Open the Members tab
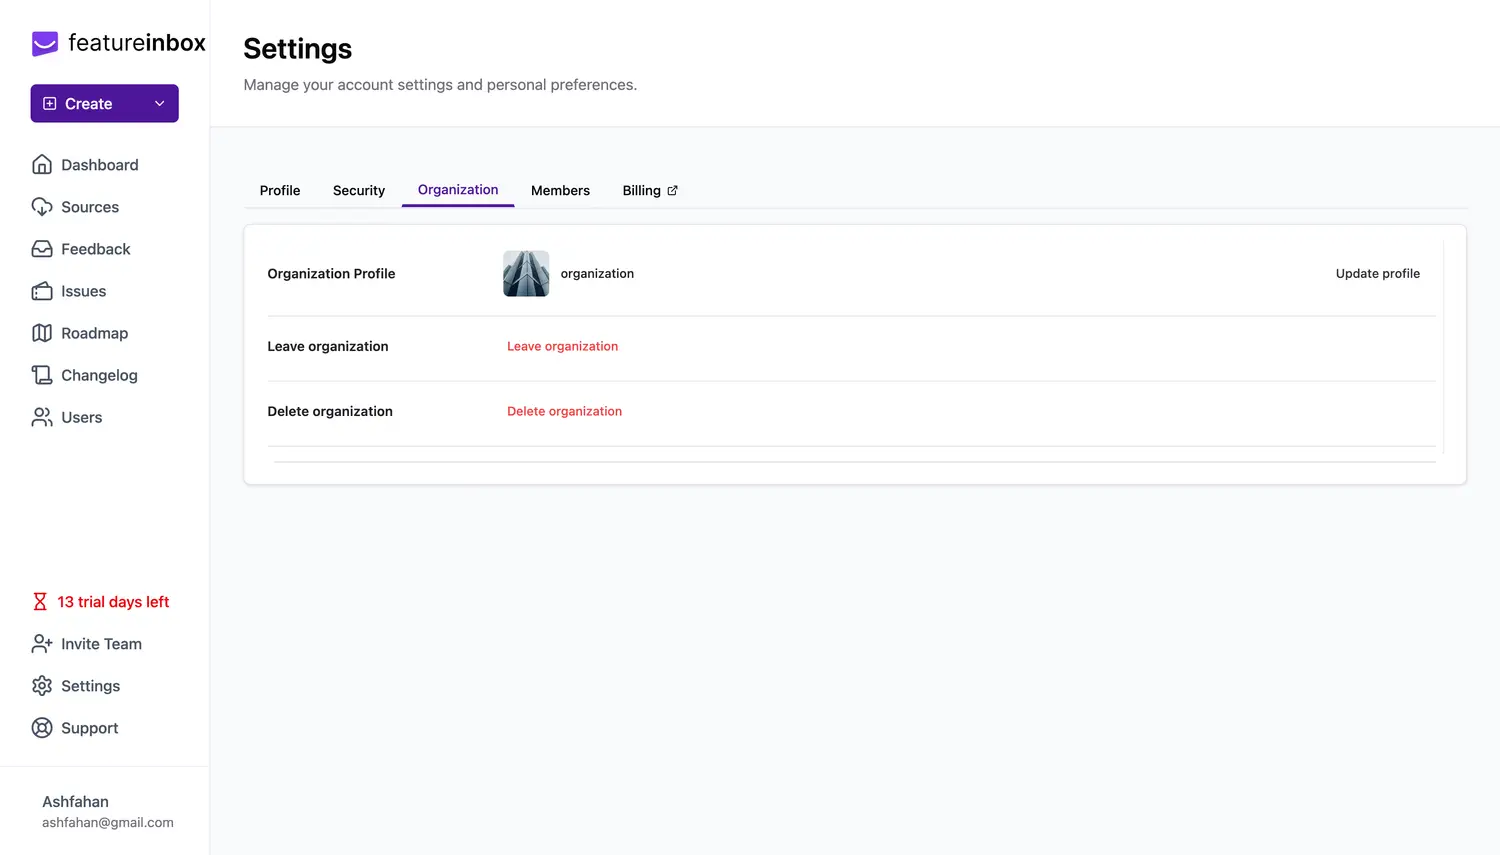1500x855 pixels. pos(560,191)
